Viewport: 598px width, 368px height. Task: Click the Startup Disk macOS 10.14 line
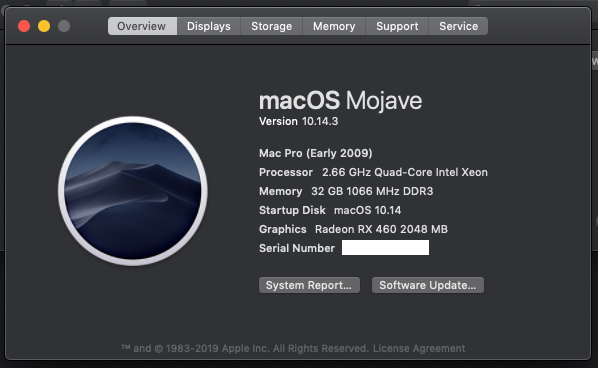pos(330,210)
